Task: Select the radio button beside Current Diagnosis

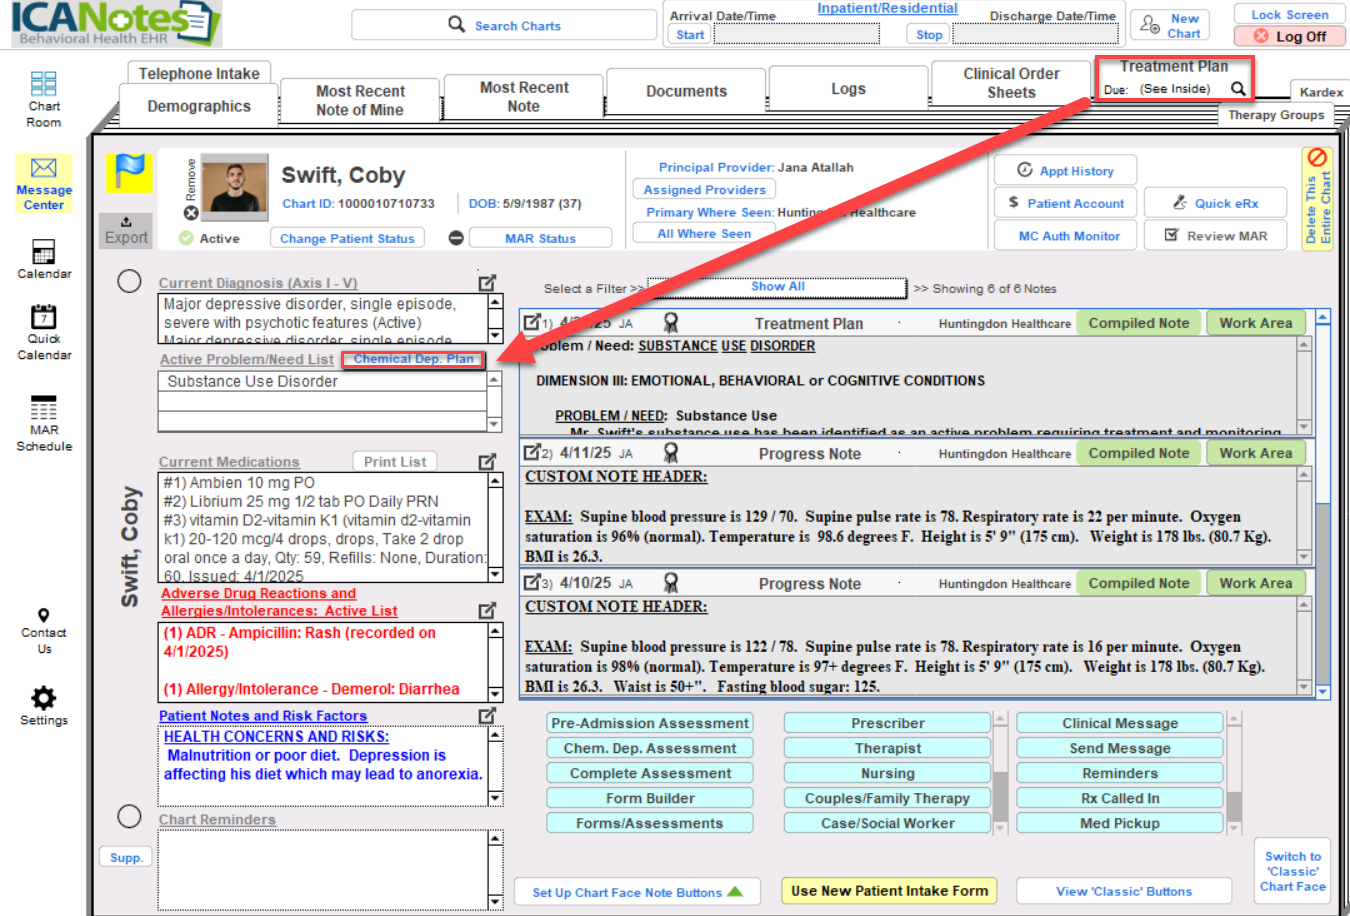Action: [x=129, y=281]
